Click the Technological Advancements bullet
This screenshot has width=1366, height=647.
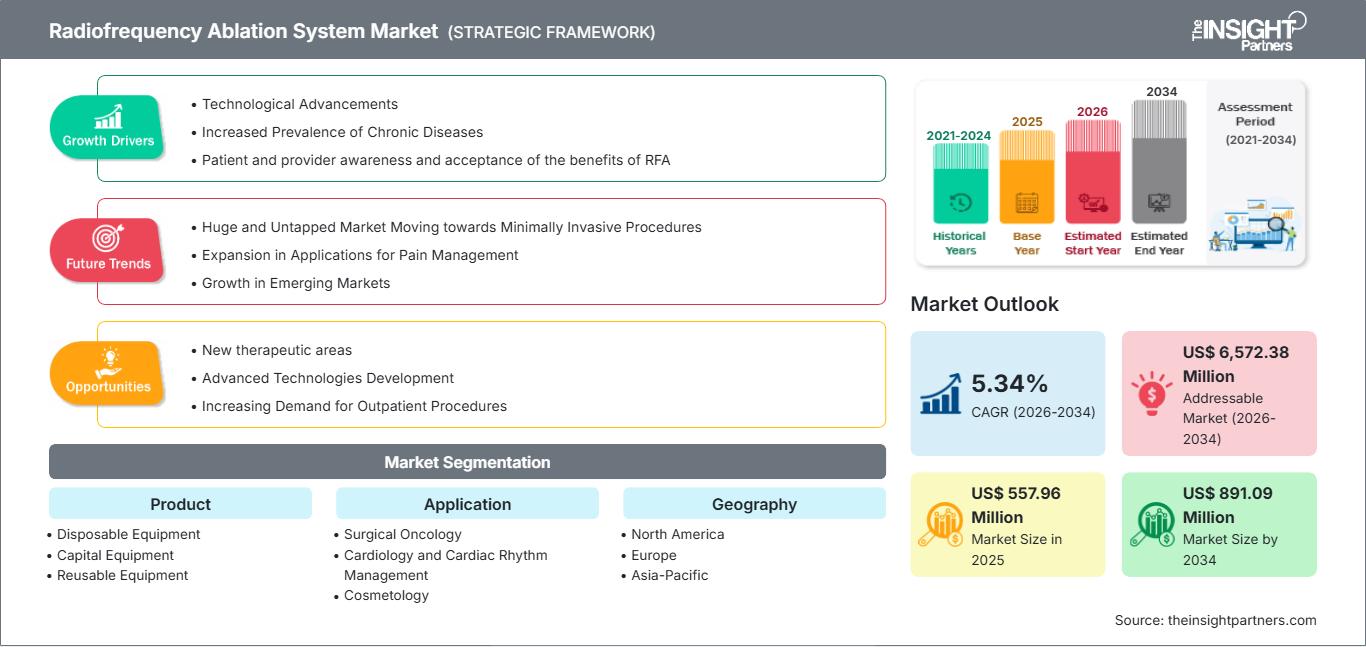coord(300,104)
